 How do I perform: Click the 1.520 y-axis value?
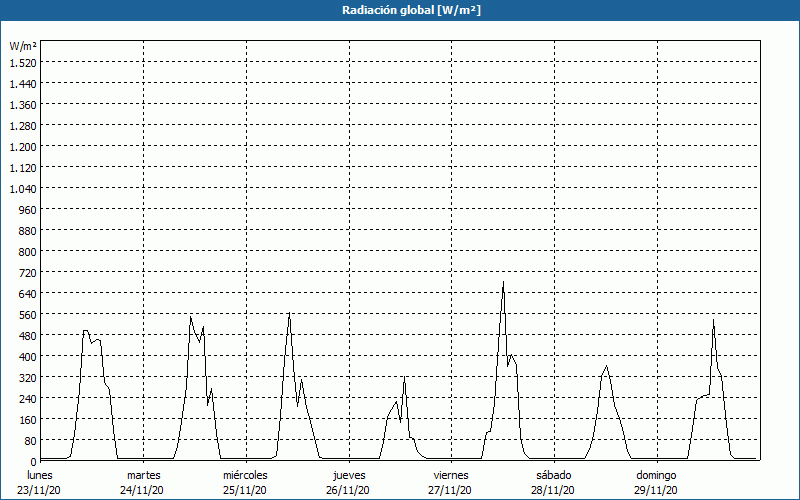[23, 63]
